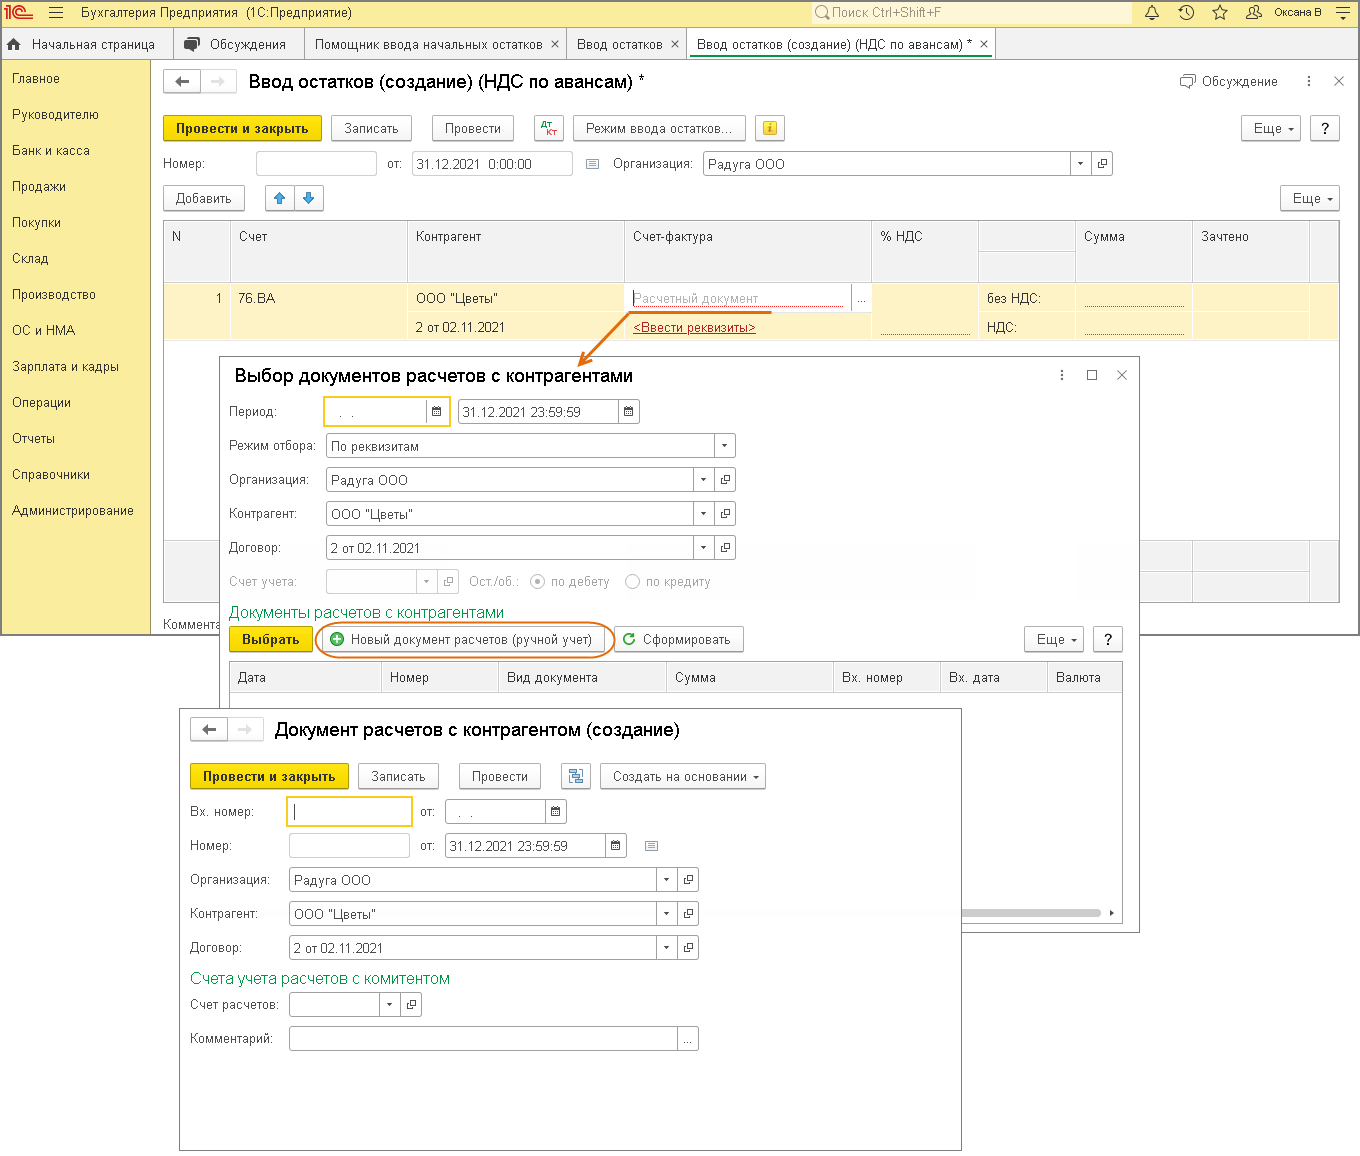The height and width of the screenshot is (1156, 1360).
Task: Expand the Режим отбора dropdown
Action: tap(724, 446)
